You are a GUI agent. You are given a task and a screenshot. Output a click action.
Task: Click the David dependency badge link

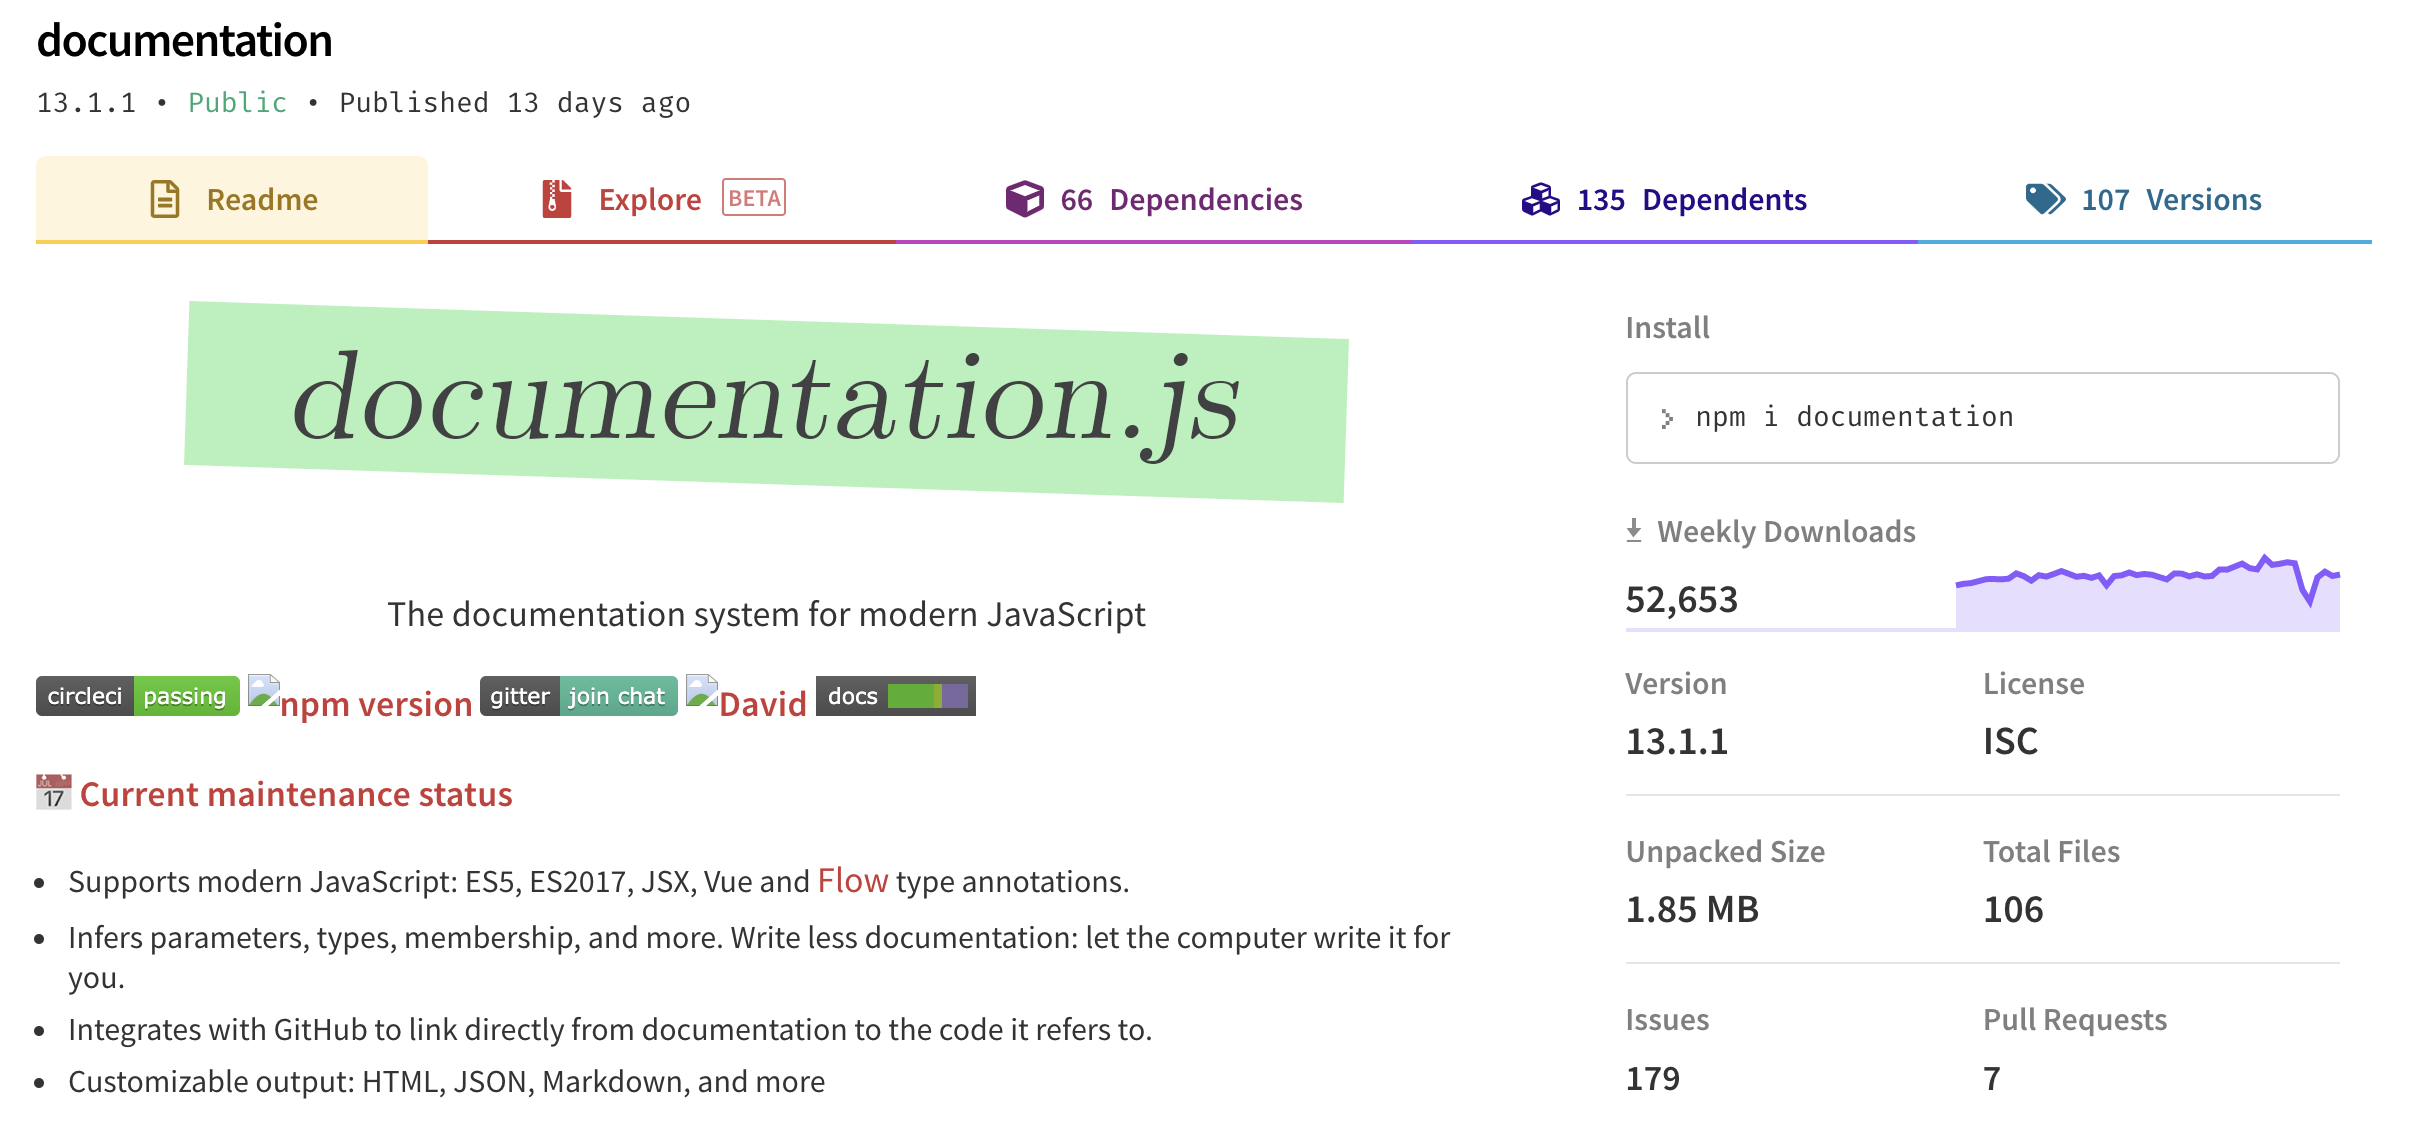pyautogui.click(x=761, y=703)
